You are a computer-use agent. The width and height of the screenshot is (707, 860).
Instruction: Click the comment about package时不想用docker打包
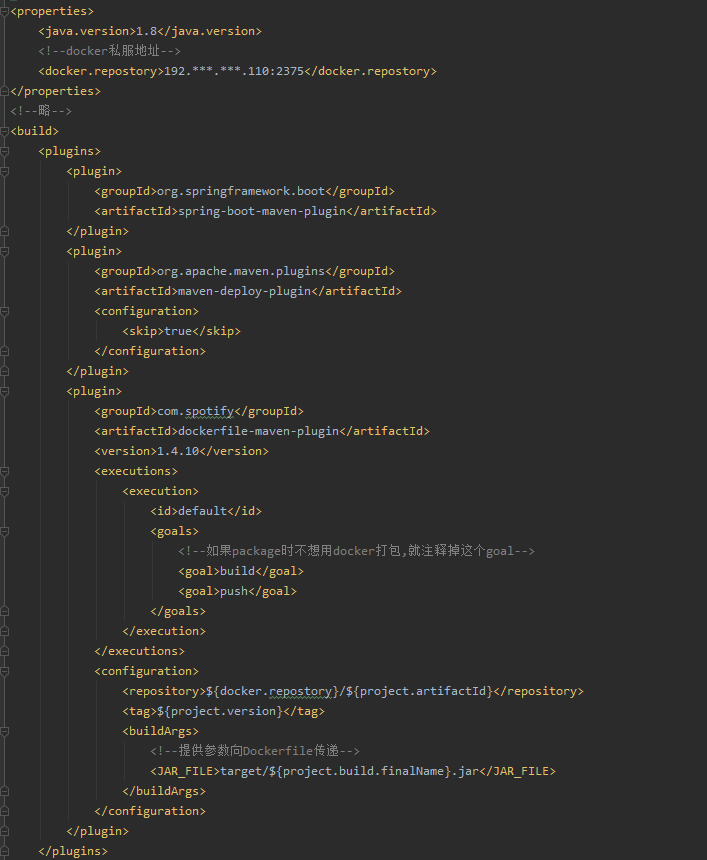pyautogui.click(x=357, y=551)
